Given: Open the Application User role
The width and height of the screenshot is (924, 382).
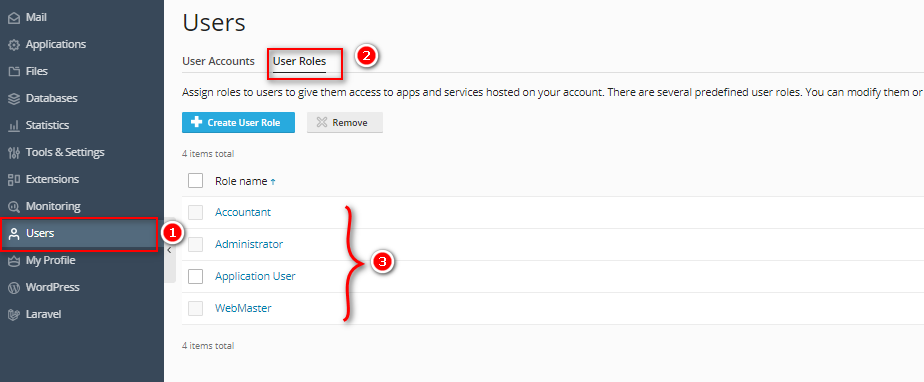Looking at the screenshot, I should pos(255,276).
